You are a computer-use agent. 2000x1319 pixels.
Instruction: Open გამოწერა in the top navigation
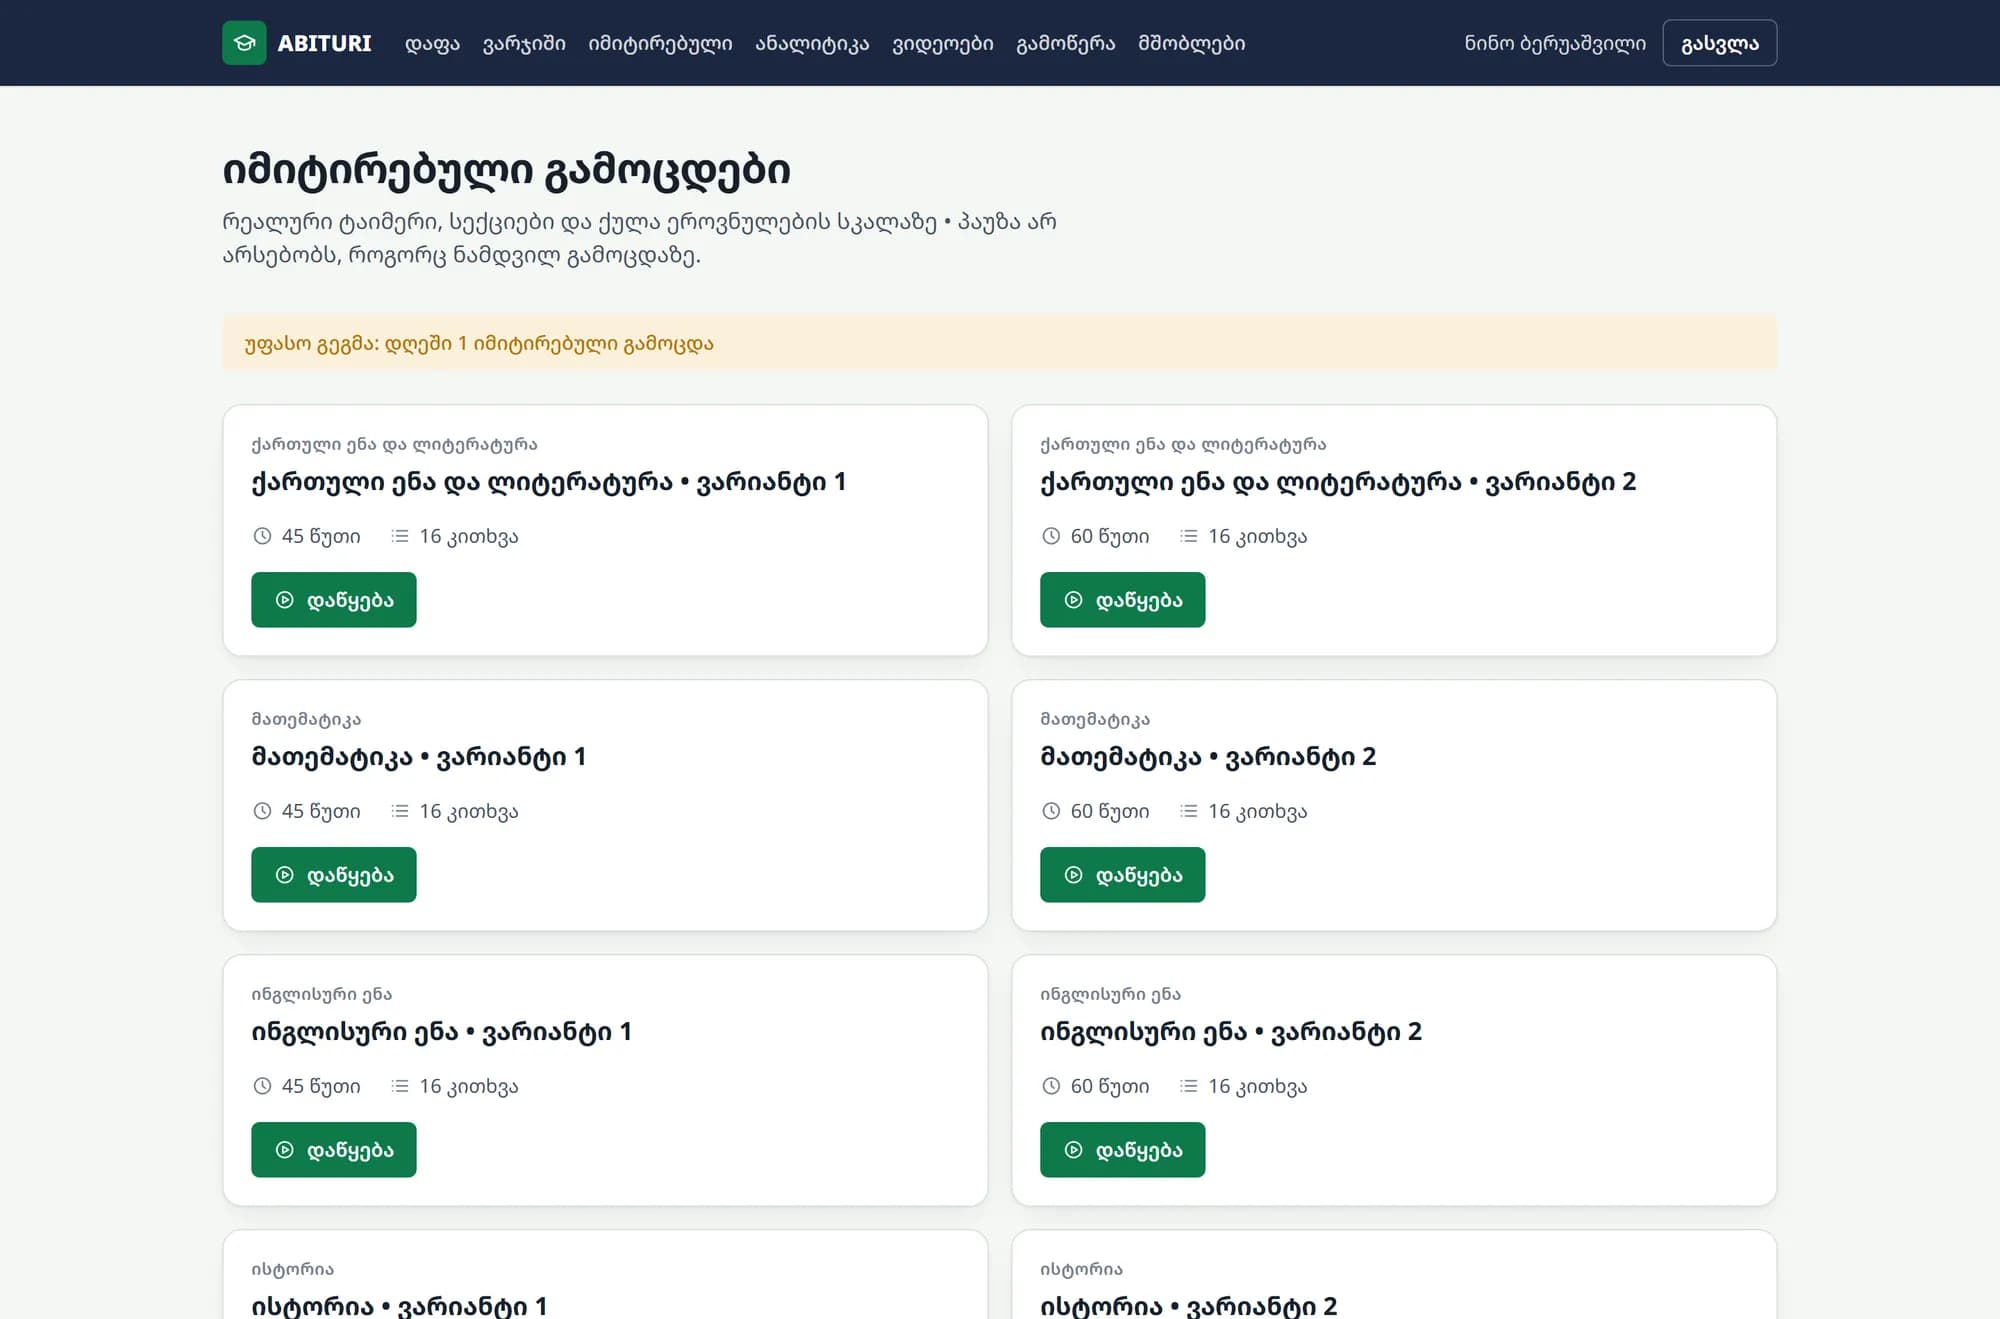pos(1066,43)
